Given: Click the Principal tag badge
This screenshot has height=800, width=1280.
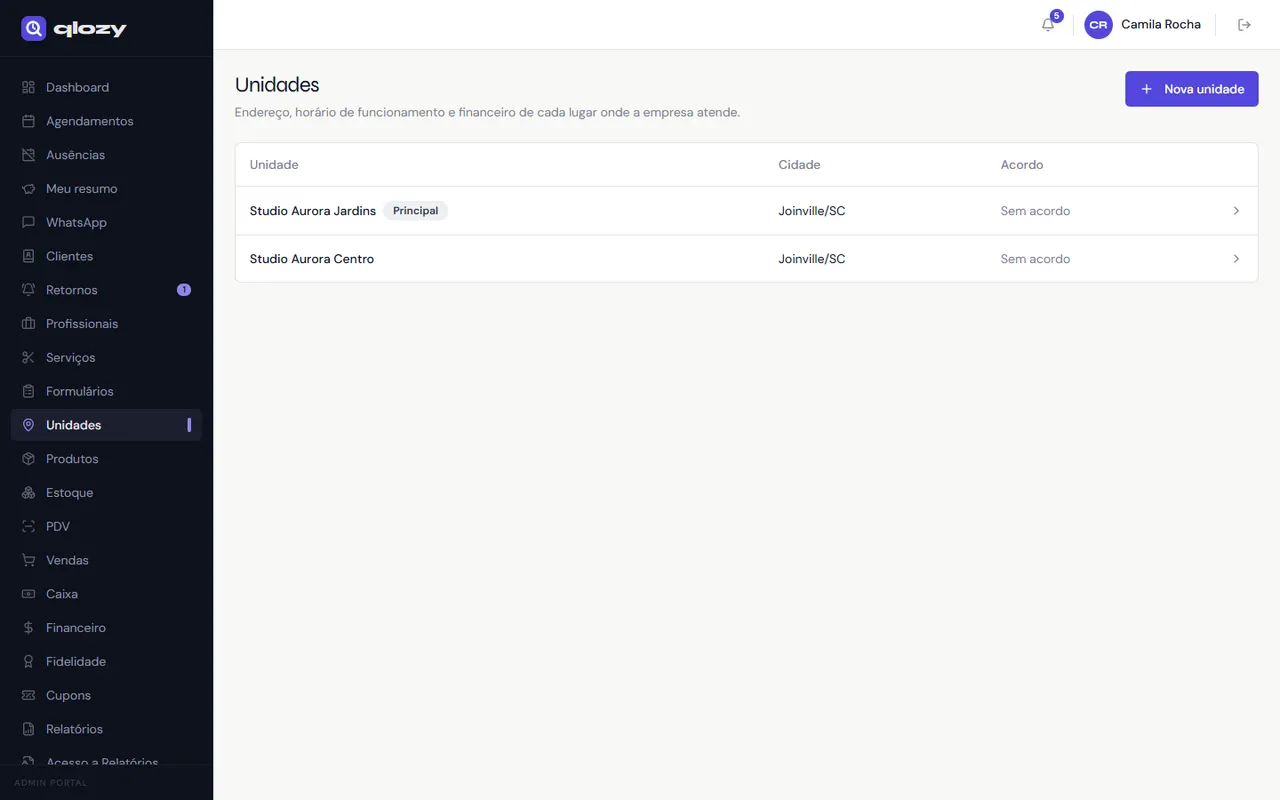Looking at the screenshot, I should coord(415,211).
